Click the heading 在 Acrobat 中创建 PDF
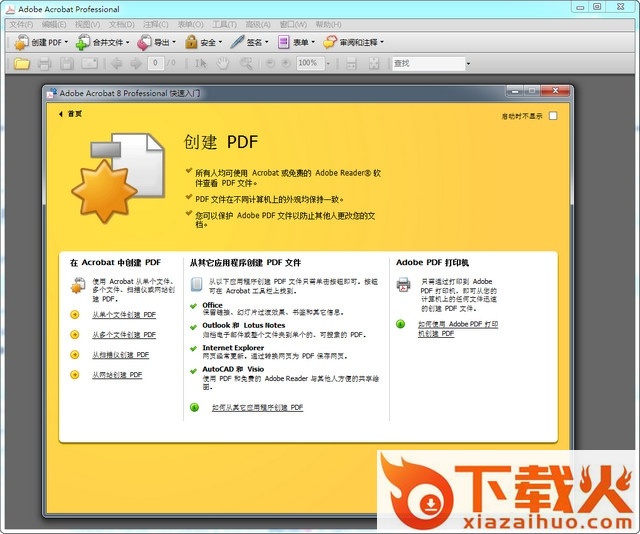640x534 pixels. pyautogui.click(x=116, y=263)
